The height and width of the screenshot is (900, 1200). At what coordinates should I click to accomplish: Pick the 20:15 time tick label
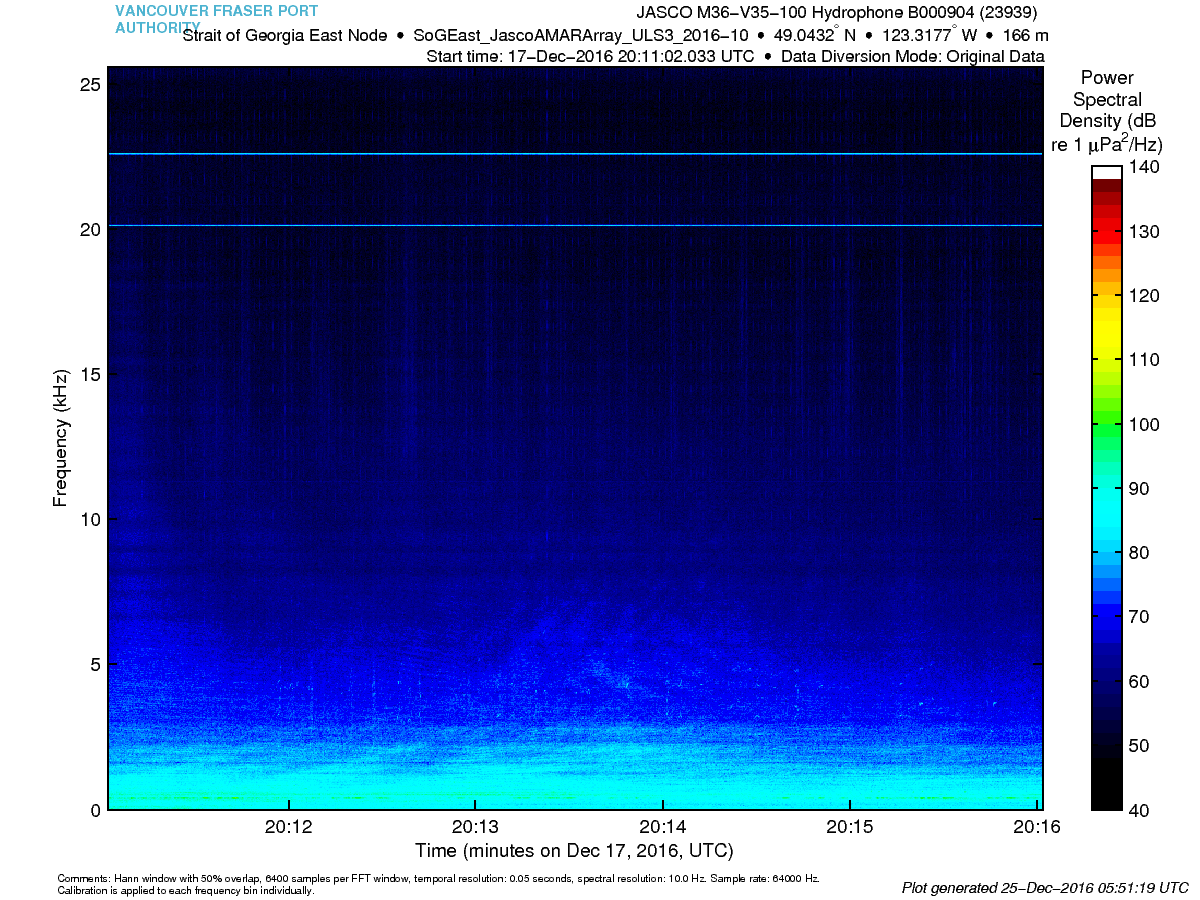tap(849, 827)
